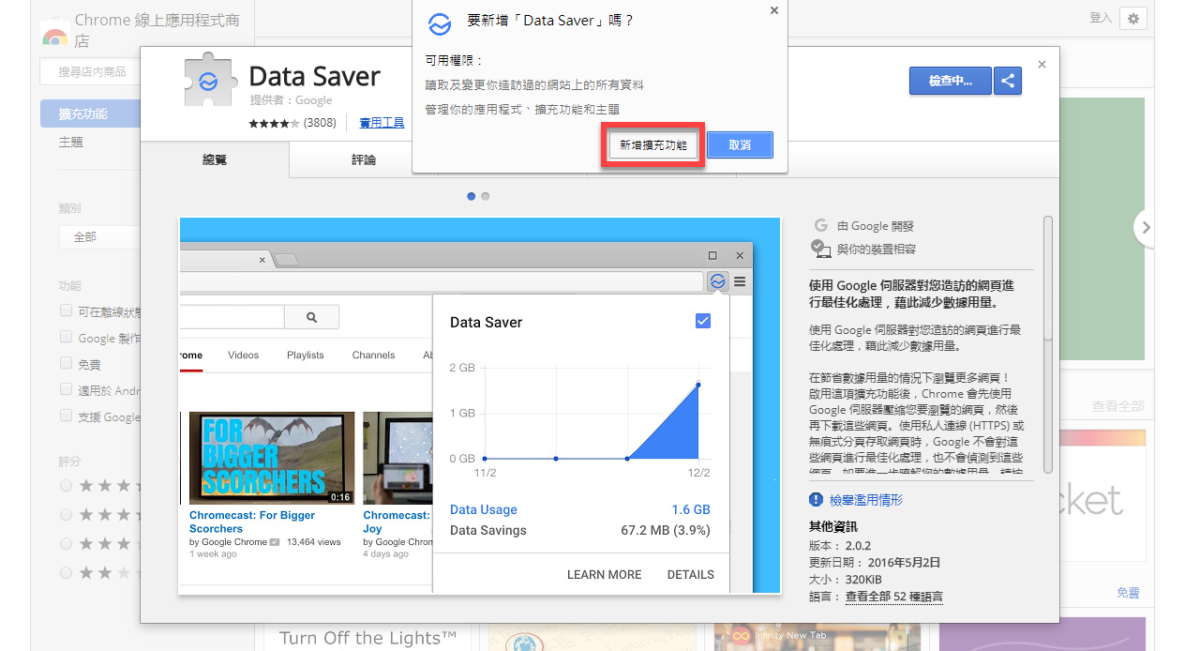Tick the Google 製作 checkbox

(x=66, y=337)
